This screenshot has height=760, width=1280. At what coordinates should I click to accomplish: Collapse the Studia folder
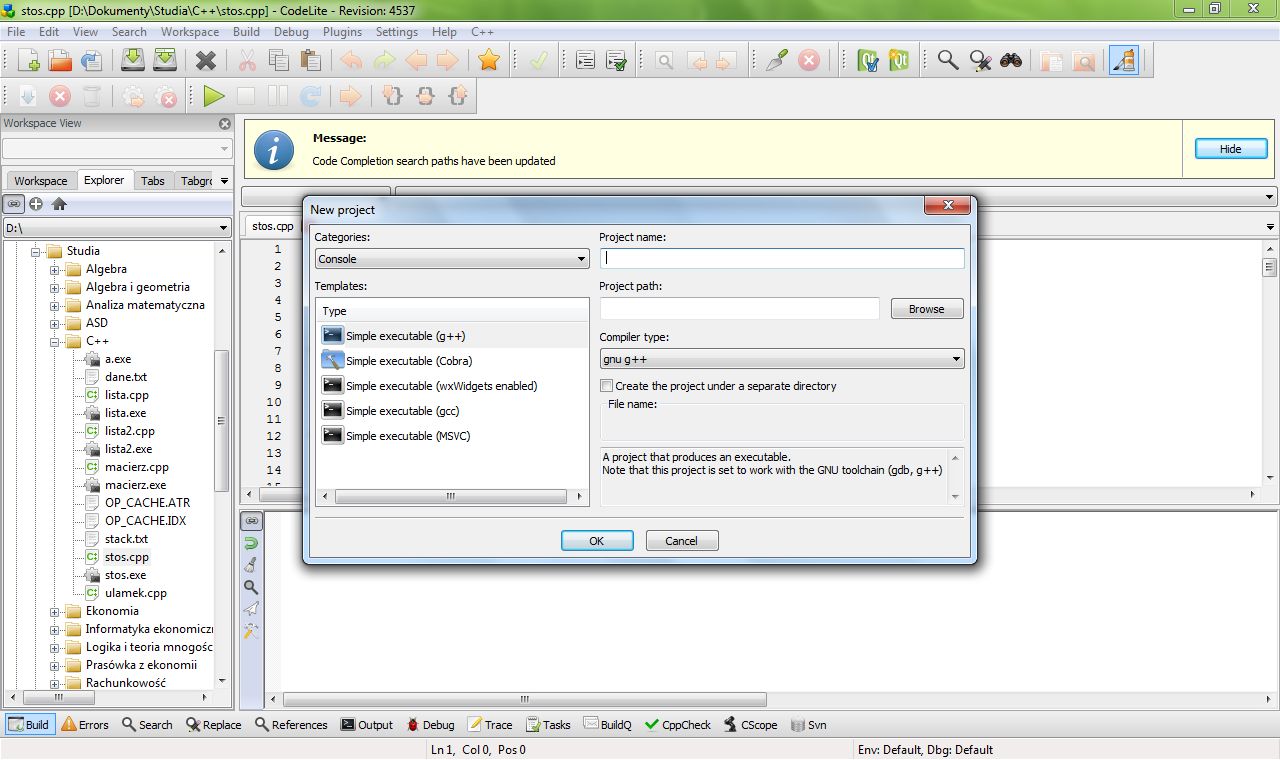pos(37,252)
